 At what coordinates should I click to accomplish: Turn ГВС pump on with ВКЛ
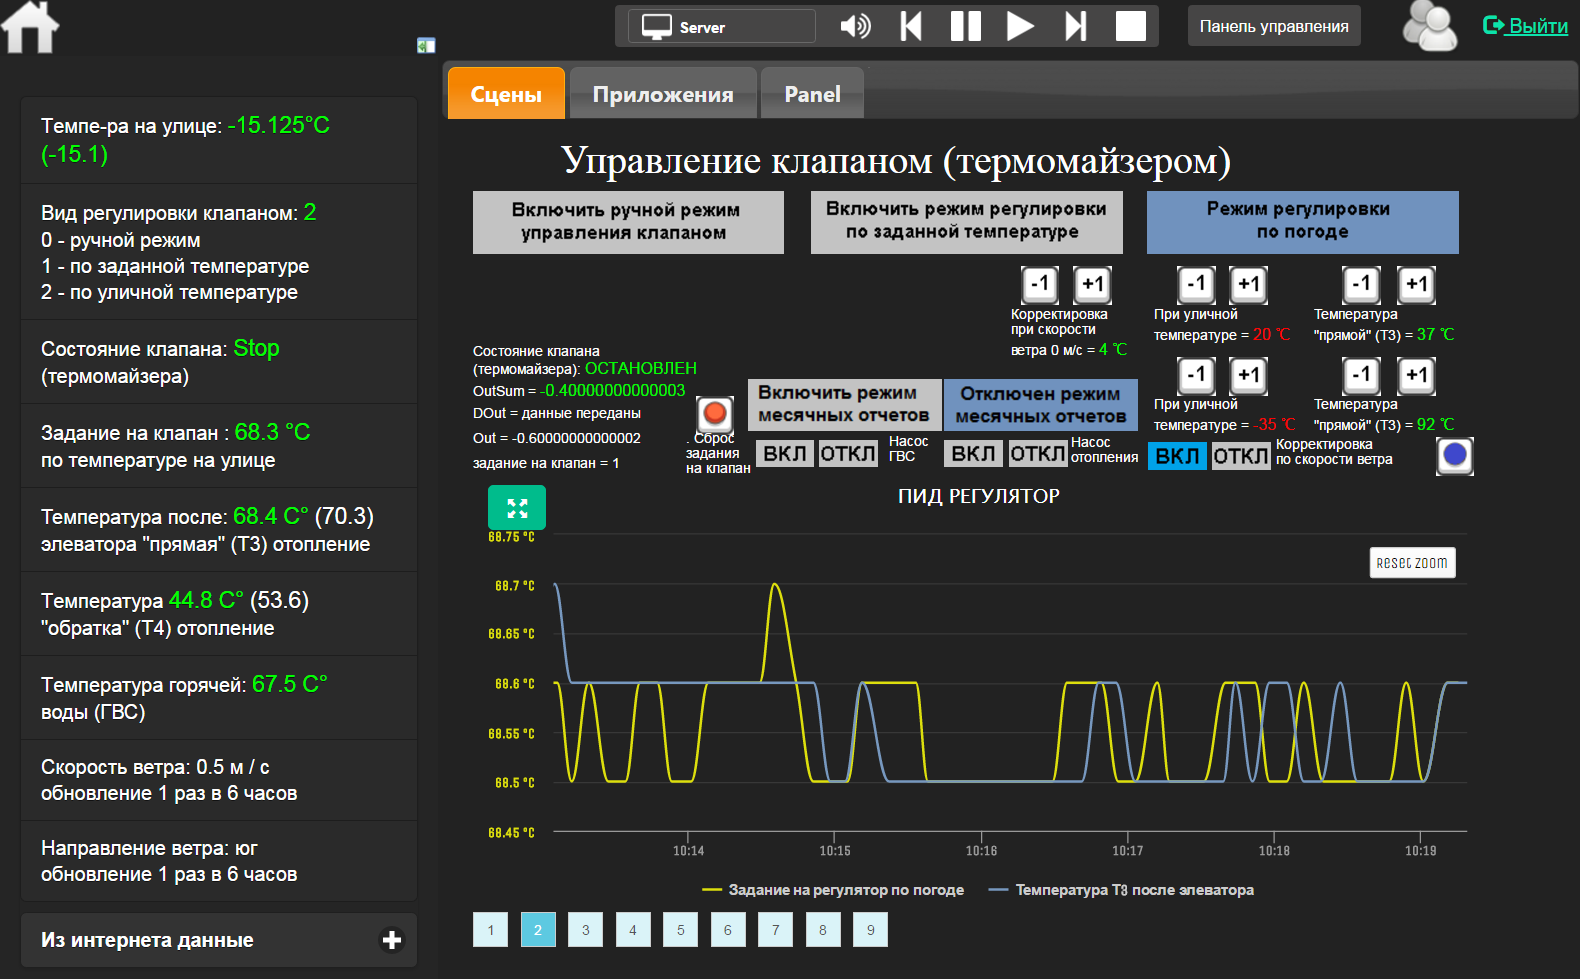tap(785, 454)
